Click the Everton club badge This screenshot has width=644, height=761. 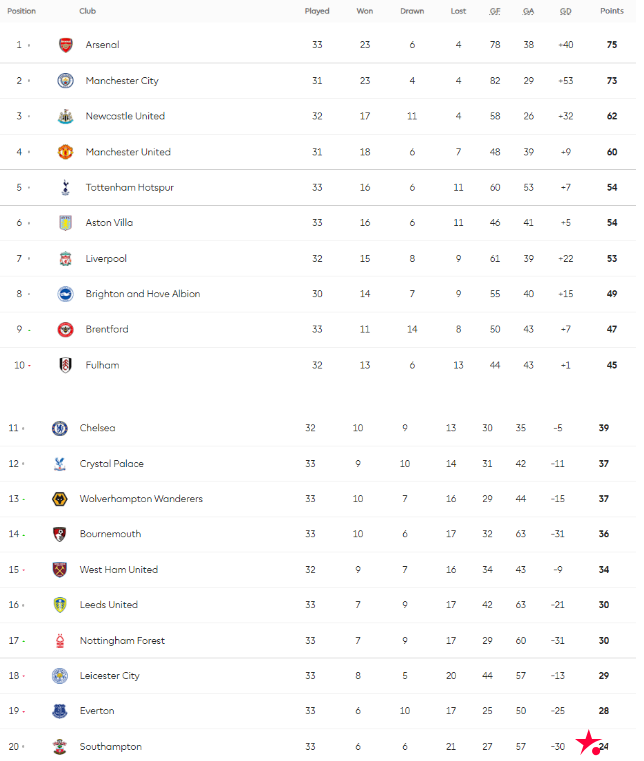[60, 711]
